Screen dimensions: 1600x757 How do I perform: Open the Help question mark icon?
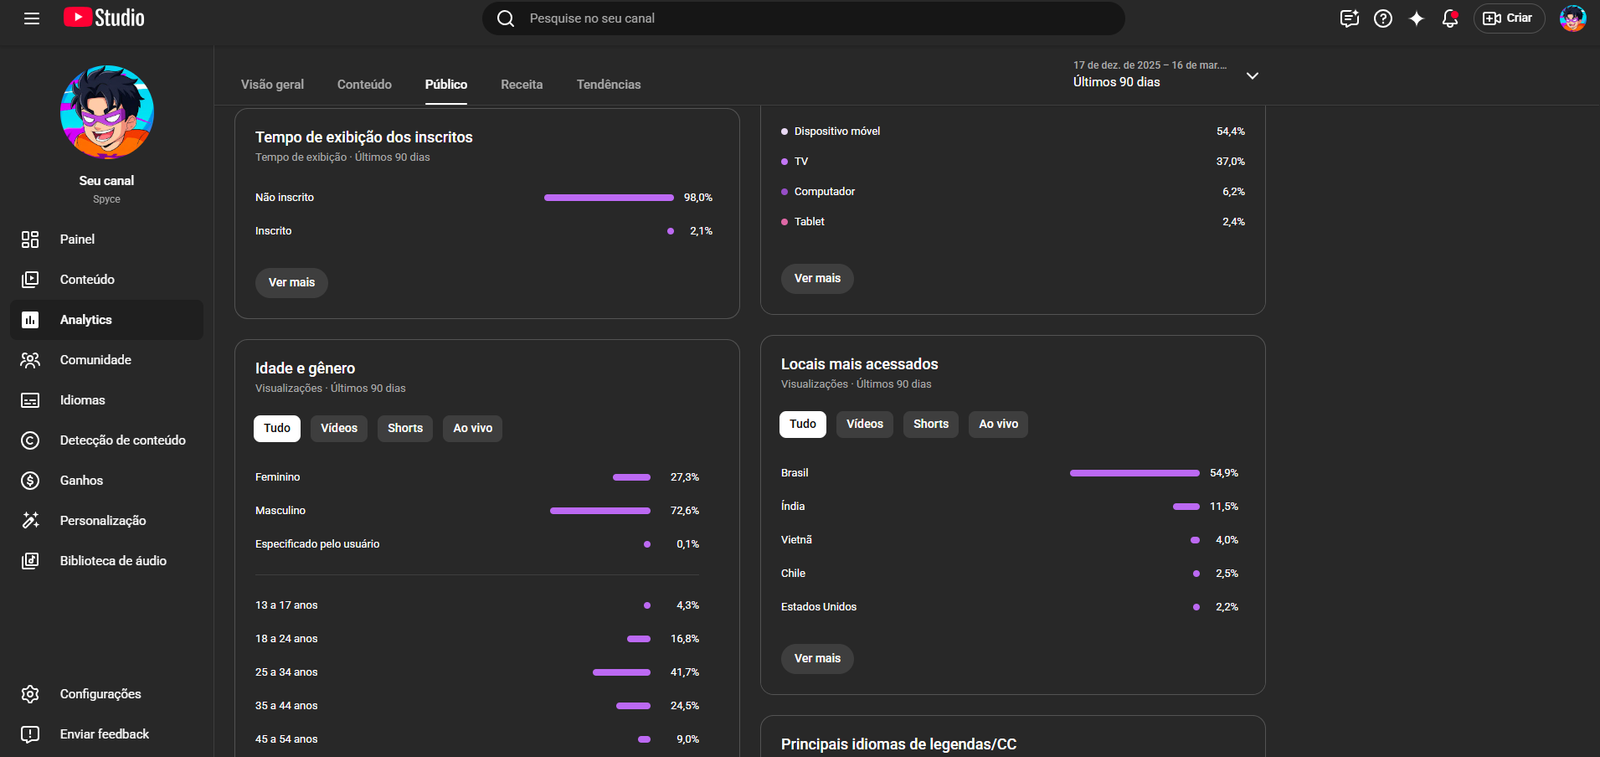coord(1383,18)
